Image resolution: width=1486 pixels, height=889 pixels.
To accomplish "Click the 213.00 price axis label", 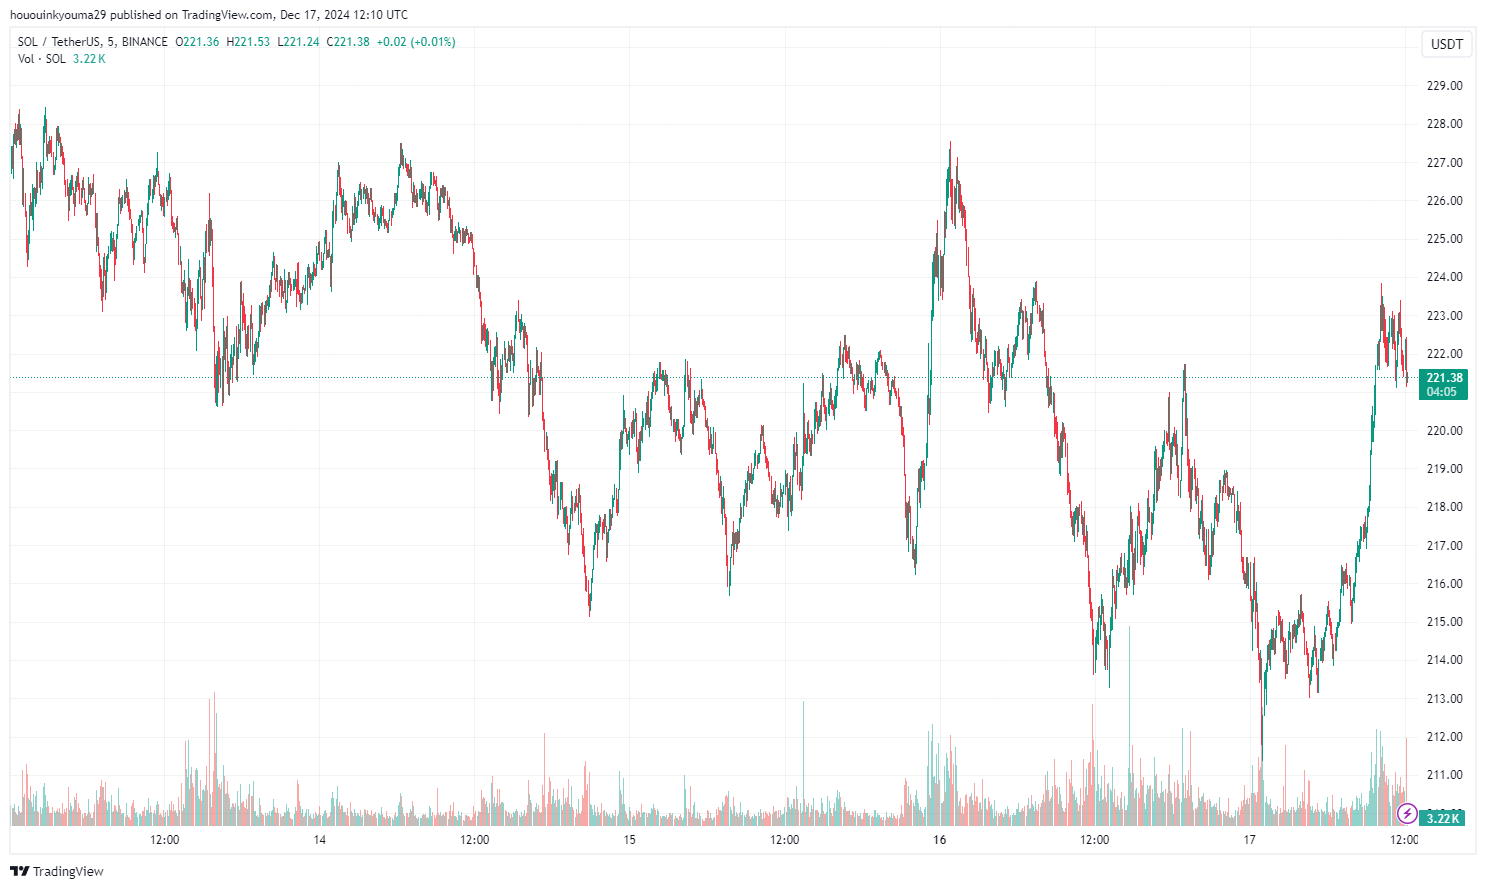I will pos(1444,699).
